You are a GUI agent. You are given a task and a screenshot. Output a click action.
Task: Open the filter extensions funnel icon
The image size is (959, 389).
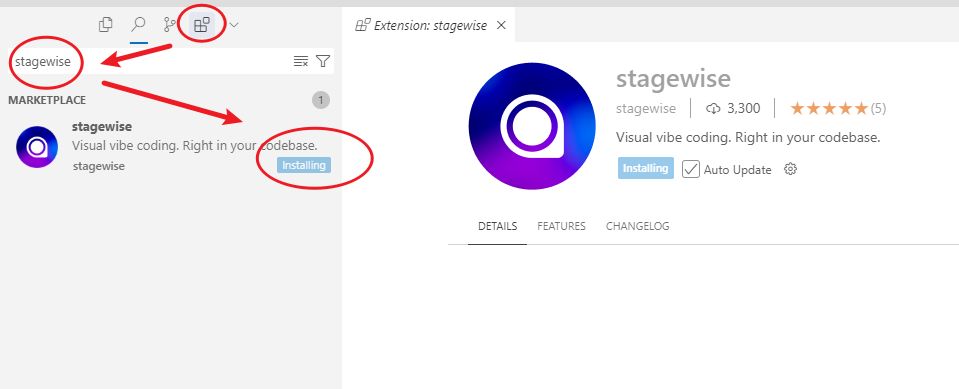pos(323,61)
